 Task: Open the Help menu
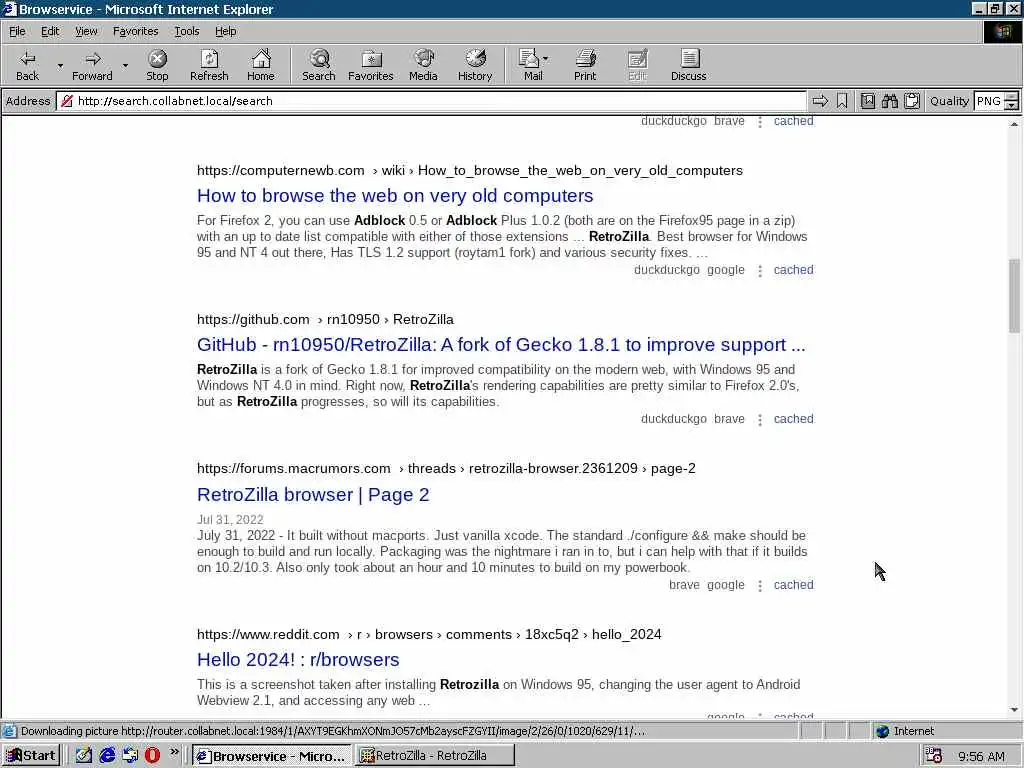click(x=225, y=31)
